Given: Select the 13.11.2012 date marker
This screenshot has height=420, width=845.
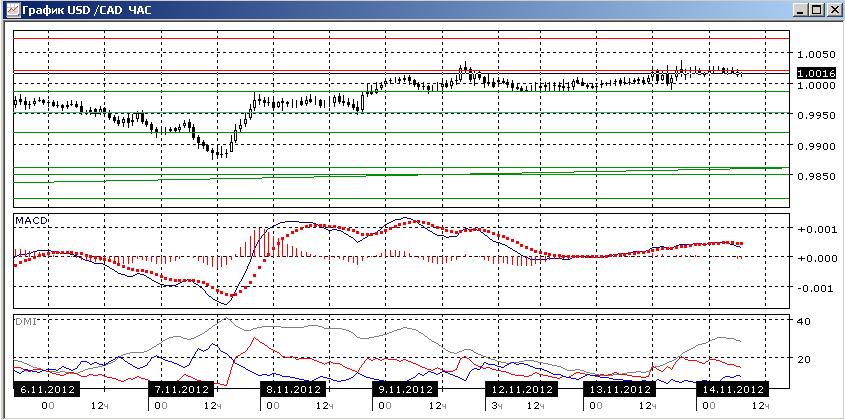Looking at the screenshot, I should 619,389.
